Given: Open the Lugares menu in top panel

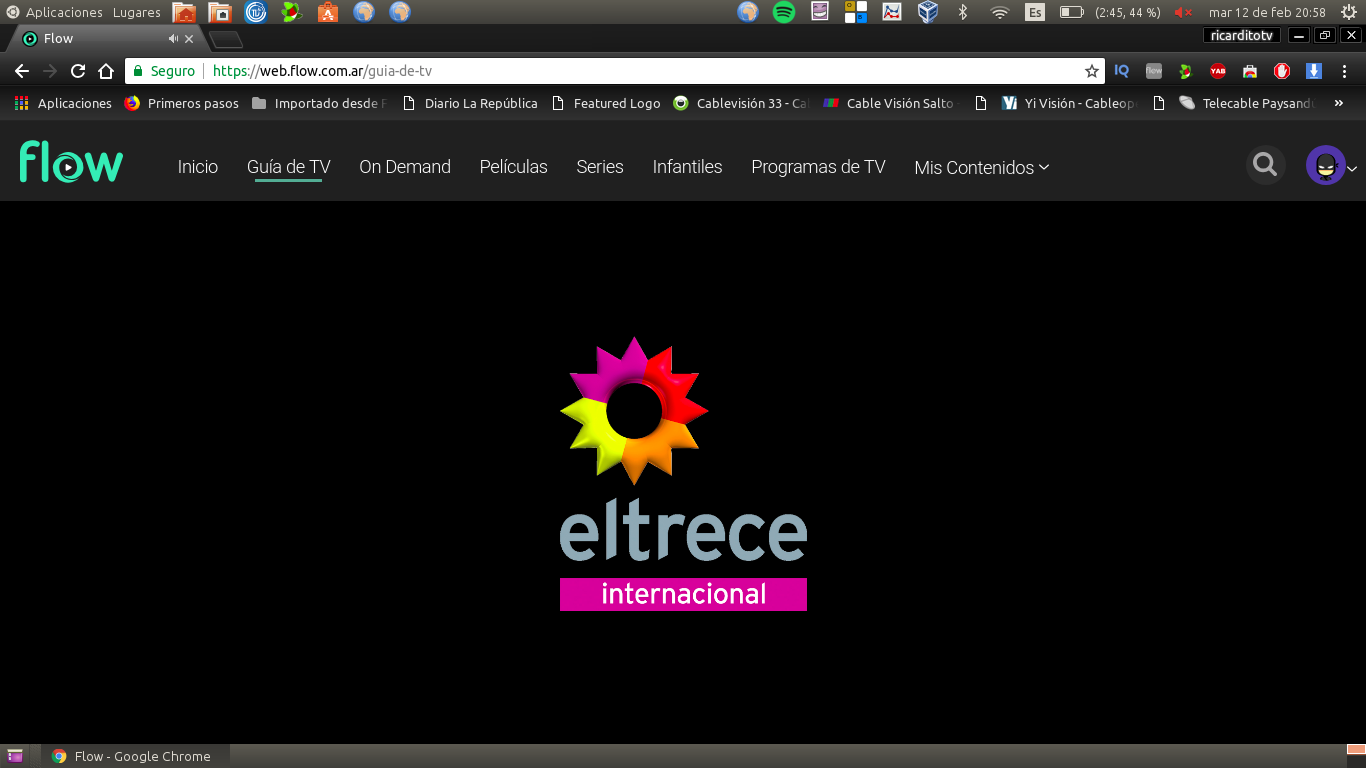Looking at the screenshot, I should click(137, 12).
